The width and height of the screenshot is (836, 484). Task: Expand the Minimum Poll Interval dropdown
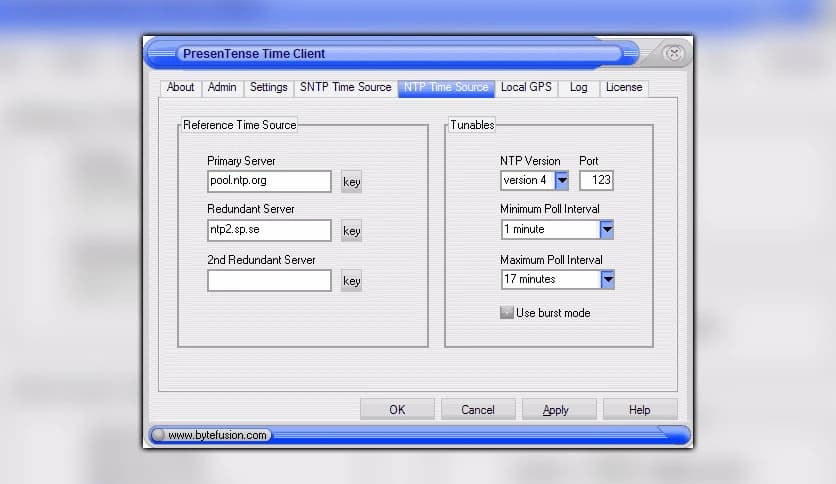[607, 230]
